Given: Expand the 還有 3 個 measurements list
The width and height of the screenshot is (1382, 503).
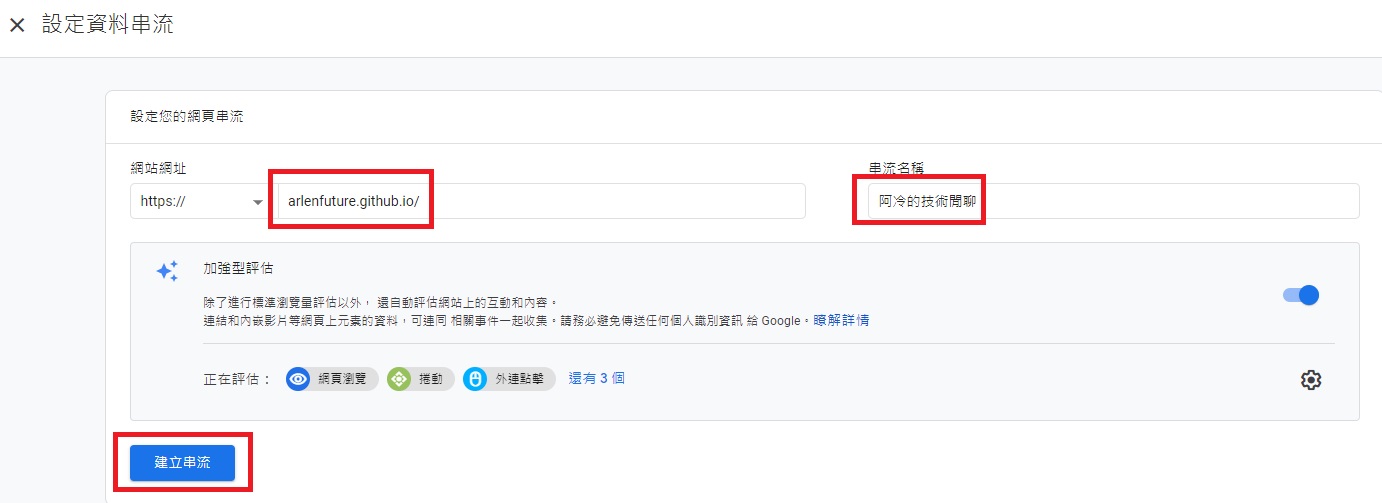Looking at the screenshot, I should pos(596,378).
